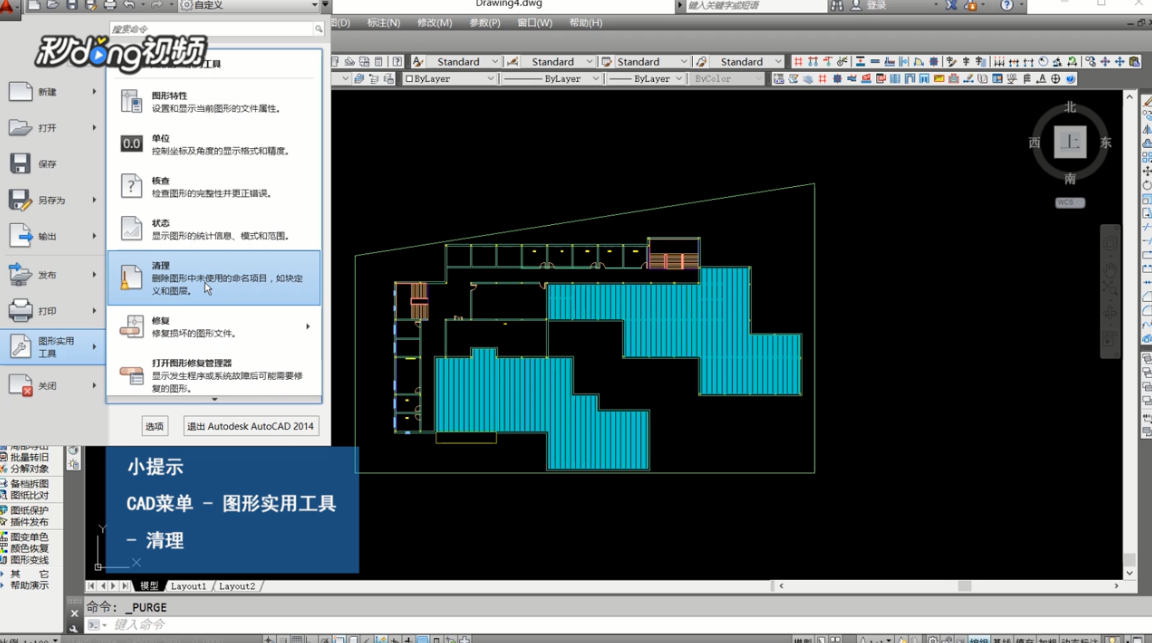The image size is (1152, 643).
Task: Click 退出 Autodesk AutoCAD 2014 button
Action: pyautogui.click(x=251, y=426)
